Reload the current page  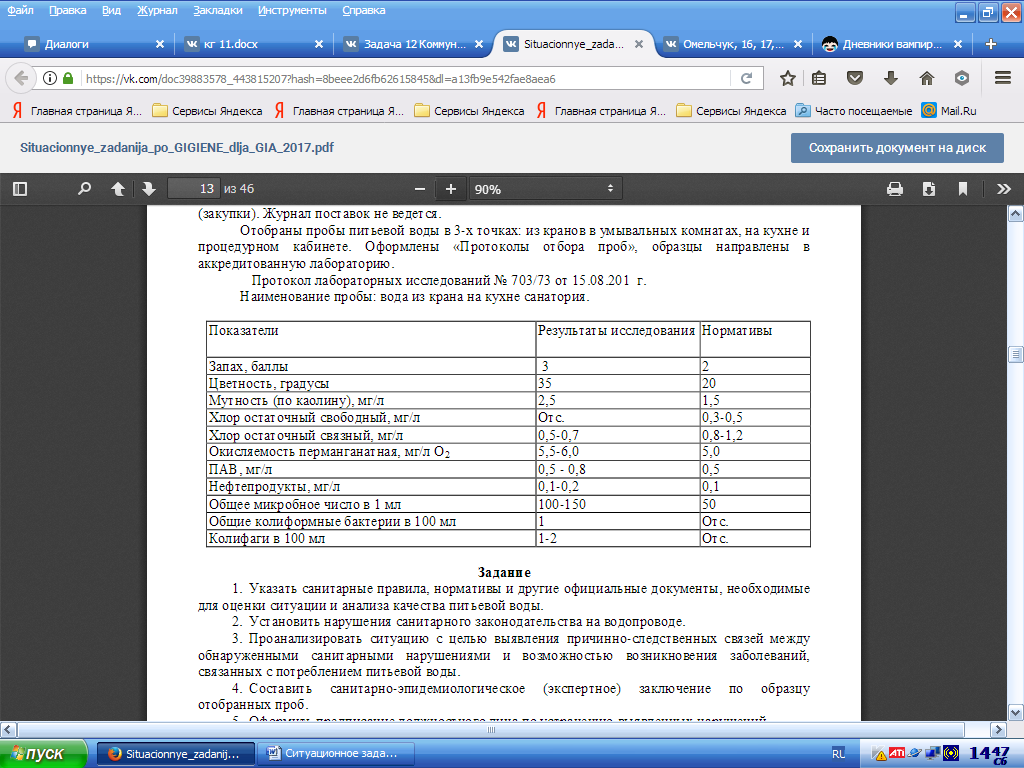(x=746, y=78)
